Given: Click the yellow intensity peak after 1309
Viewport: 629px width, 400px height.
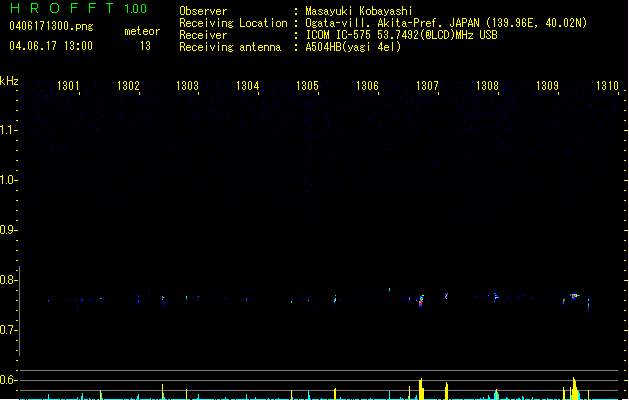Looking at the screenshot, I should pos(574,388).
